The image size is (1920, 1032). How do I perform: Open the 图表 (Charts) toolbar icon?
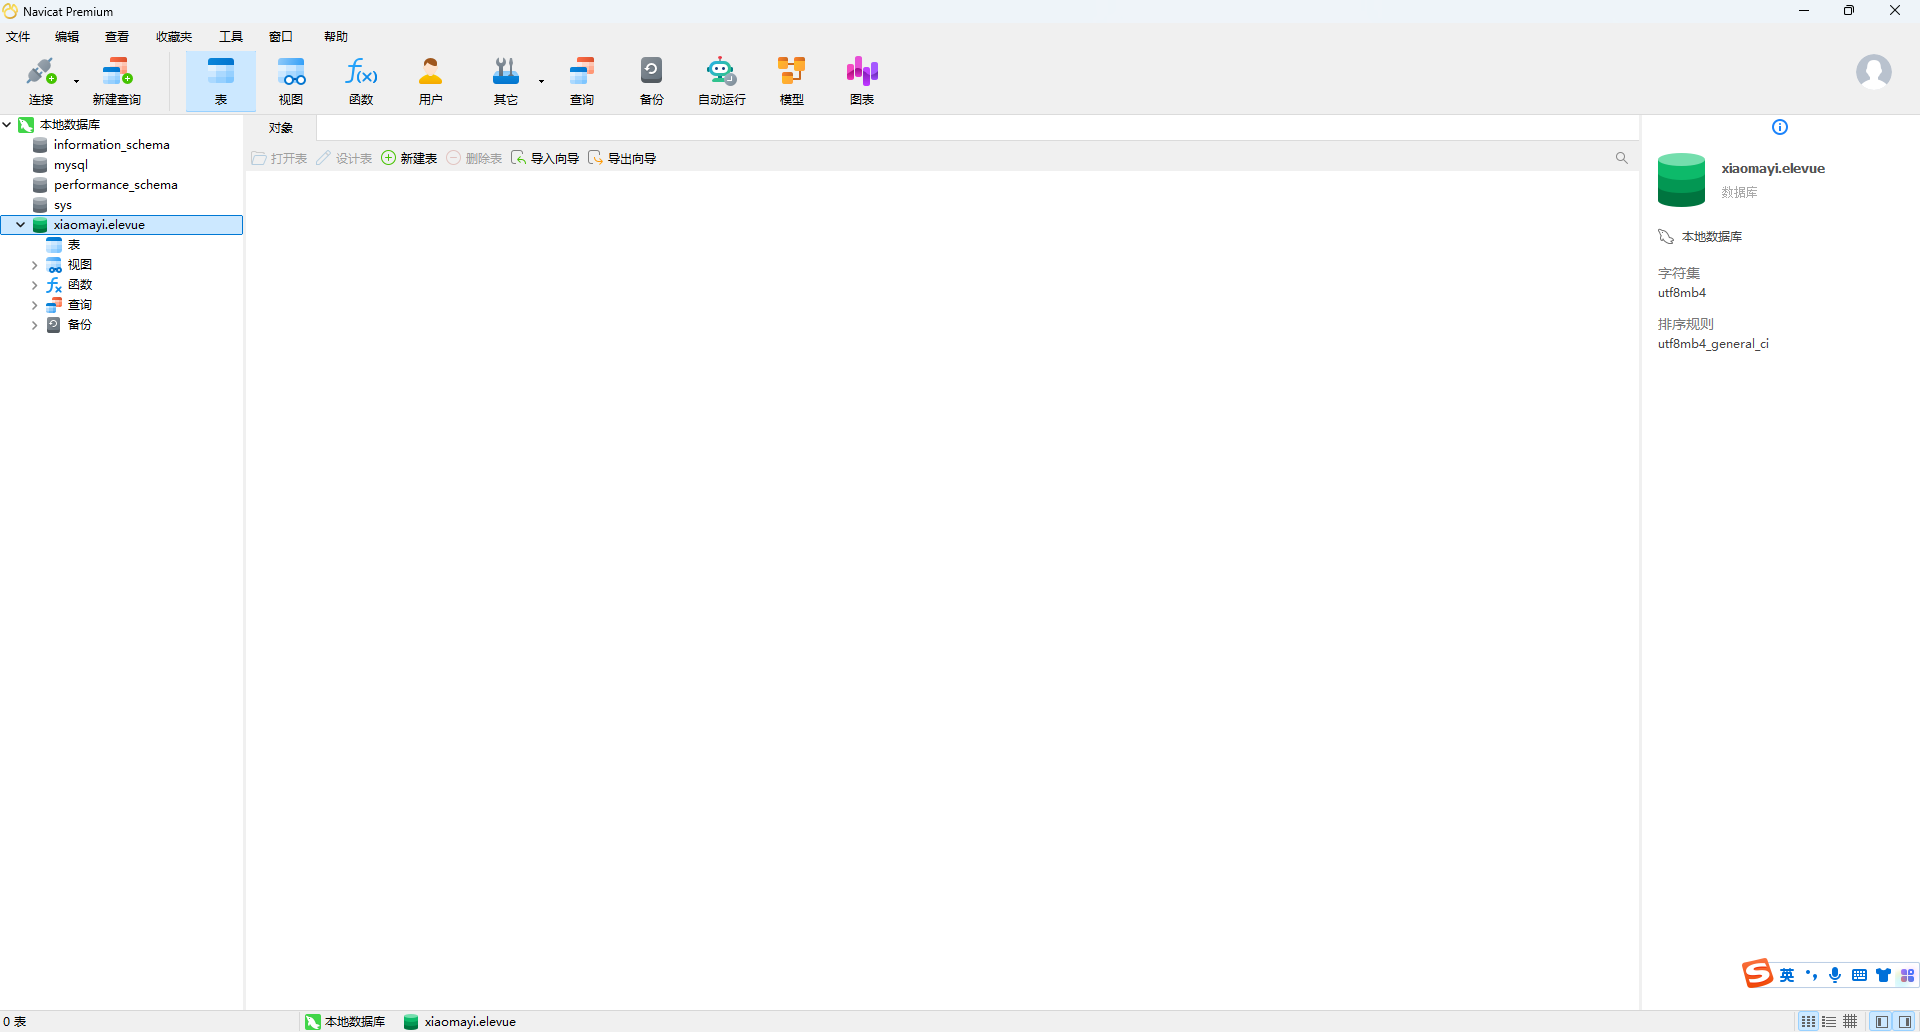click(862, 81)
